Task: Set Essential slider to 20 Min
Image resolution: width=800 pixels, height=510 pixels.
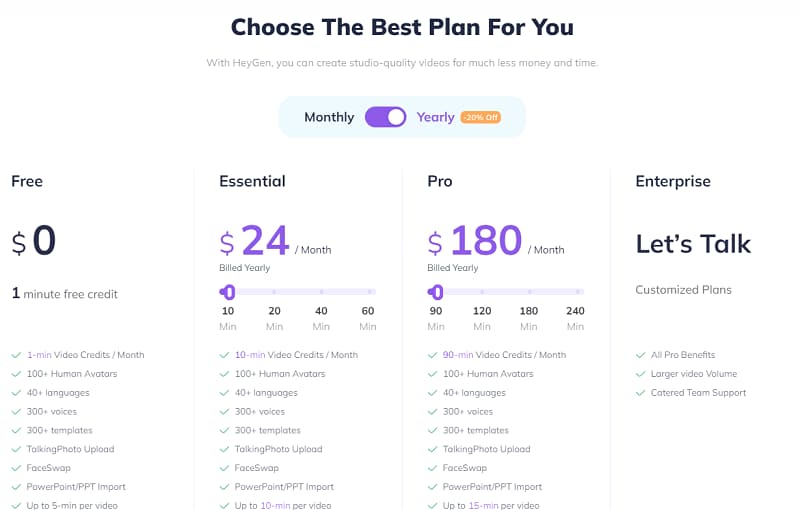Action: point(274,292)
